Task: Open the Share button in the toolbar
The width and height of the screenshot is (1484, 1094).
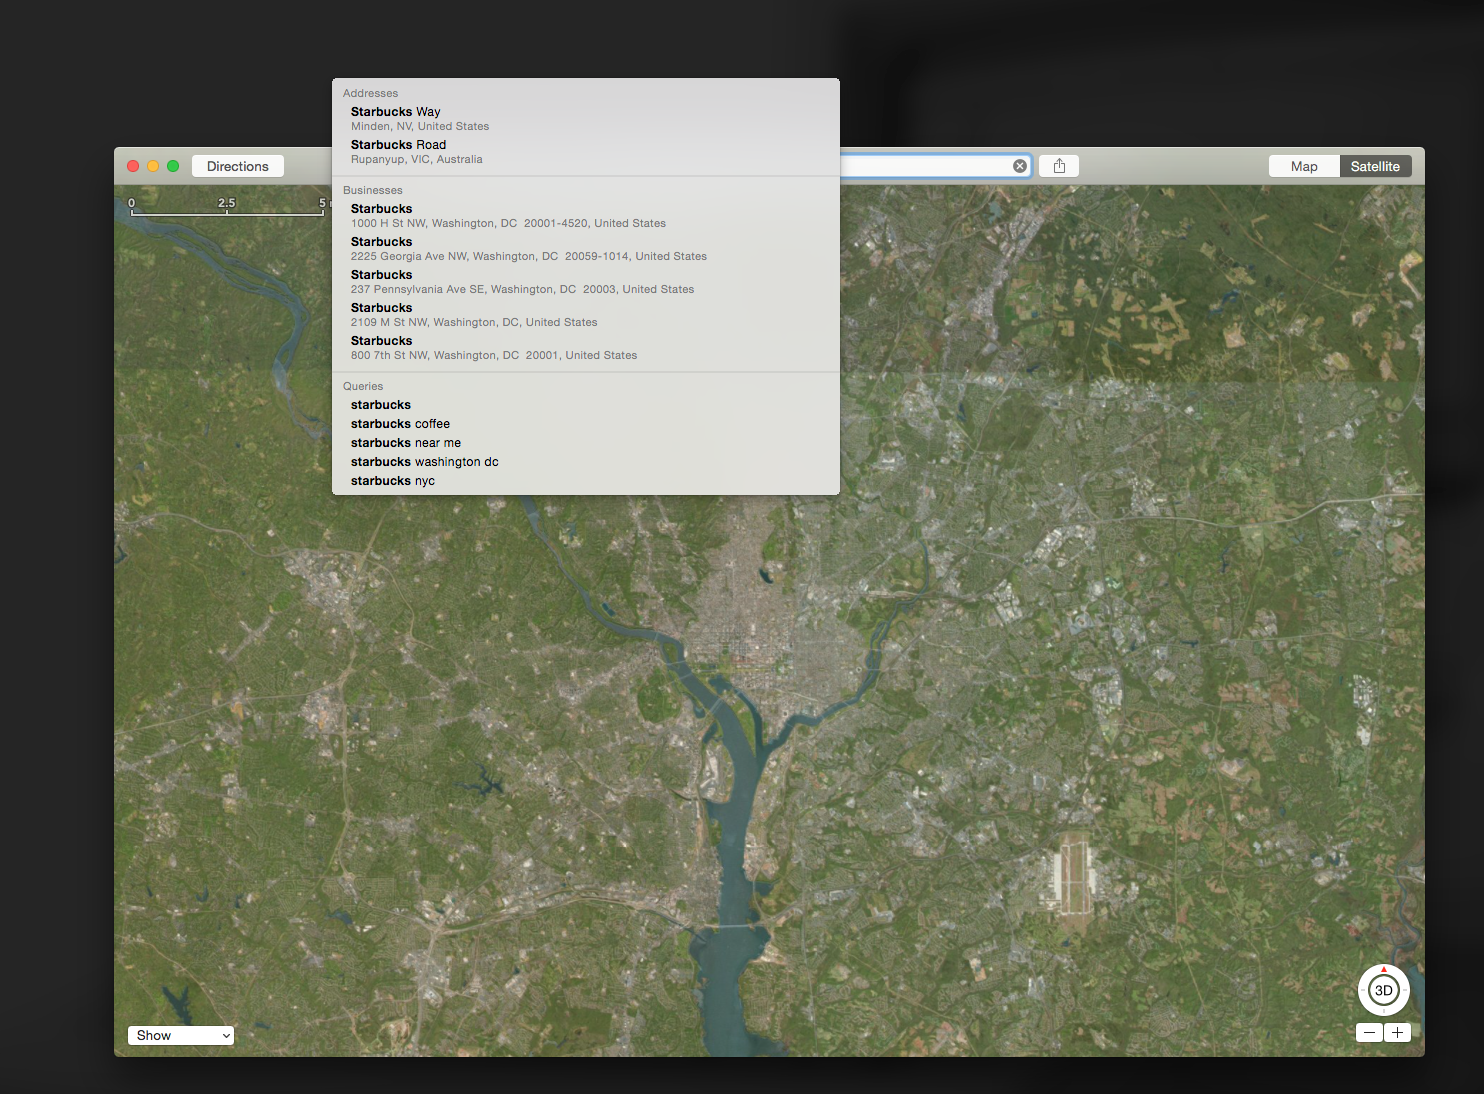Action: tap(1059, 166)
